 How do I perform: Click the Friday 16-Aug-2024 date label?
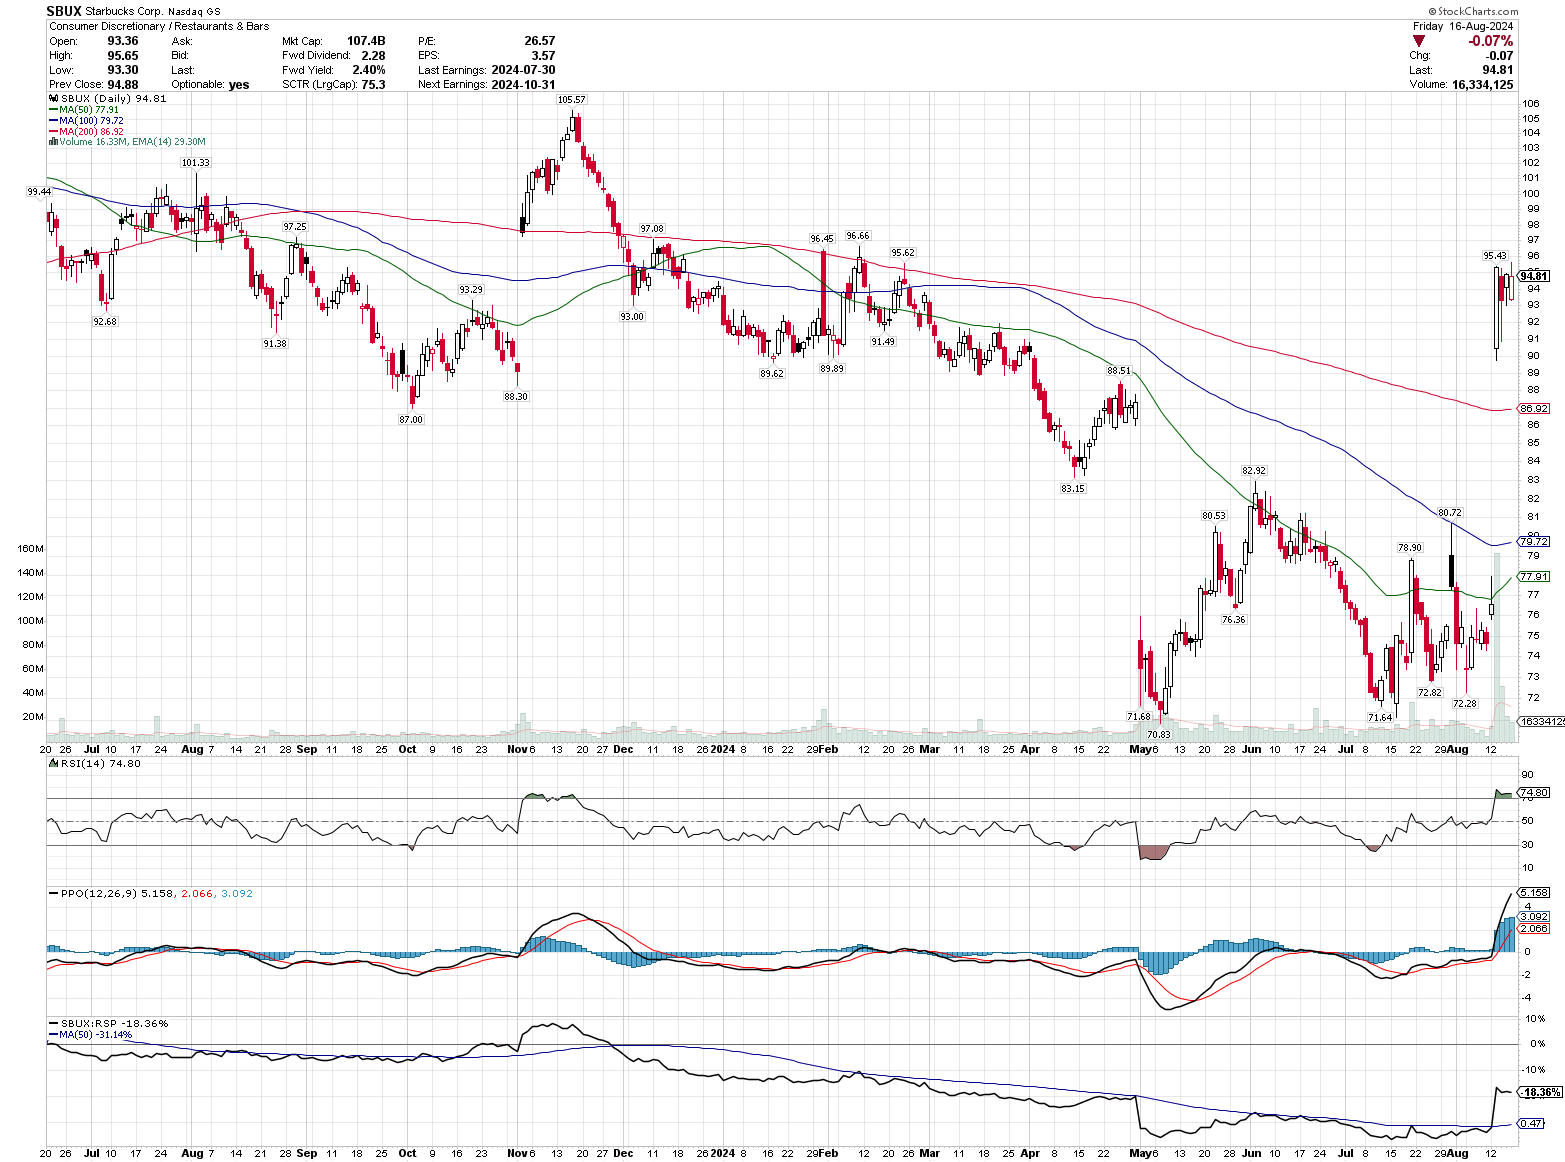click(x=1463, y=26)
